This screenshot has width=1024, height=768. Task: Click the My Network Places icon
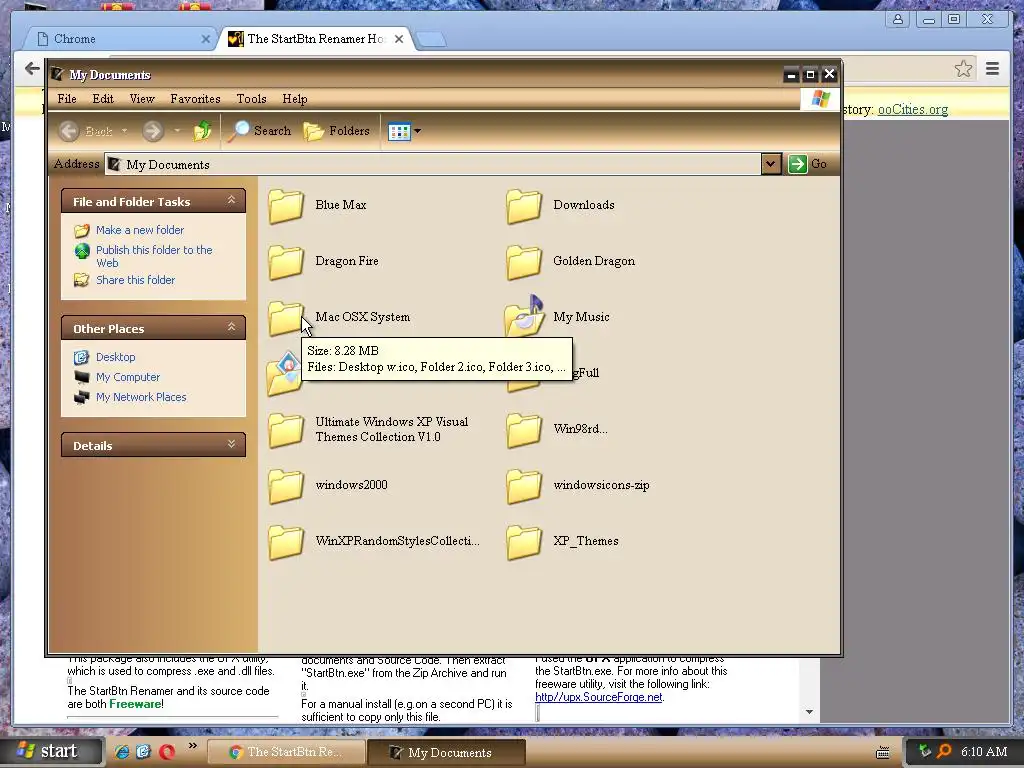[x=82, y=397]
